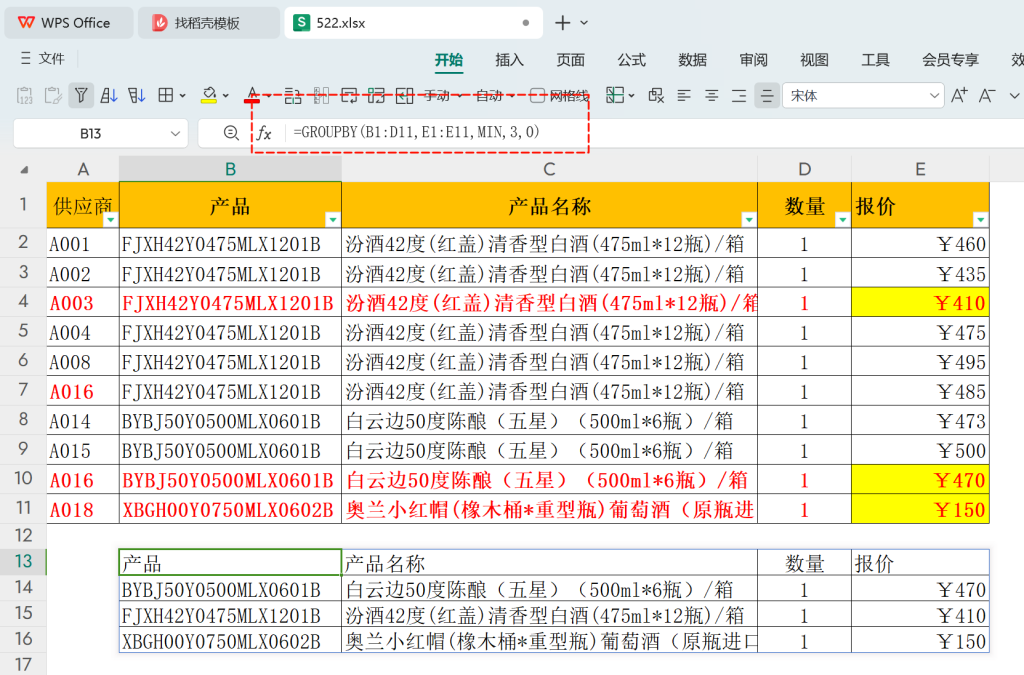Image resolution: width=1024 pixels, height=675 pixels.
Task: Select row 13 header
Action: pos(24,561)
